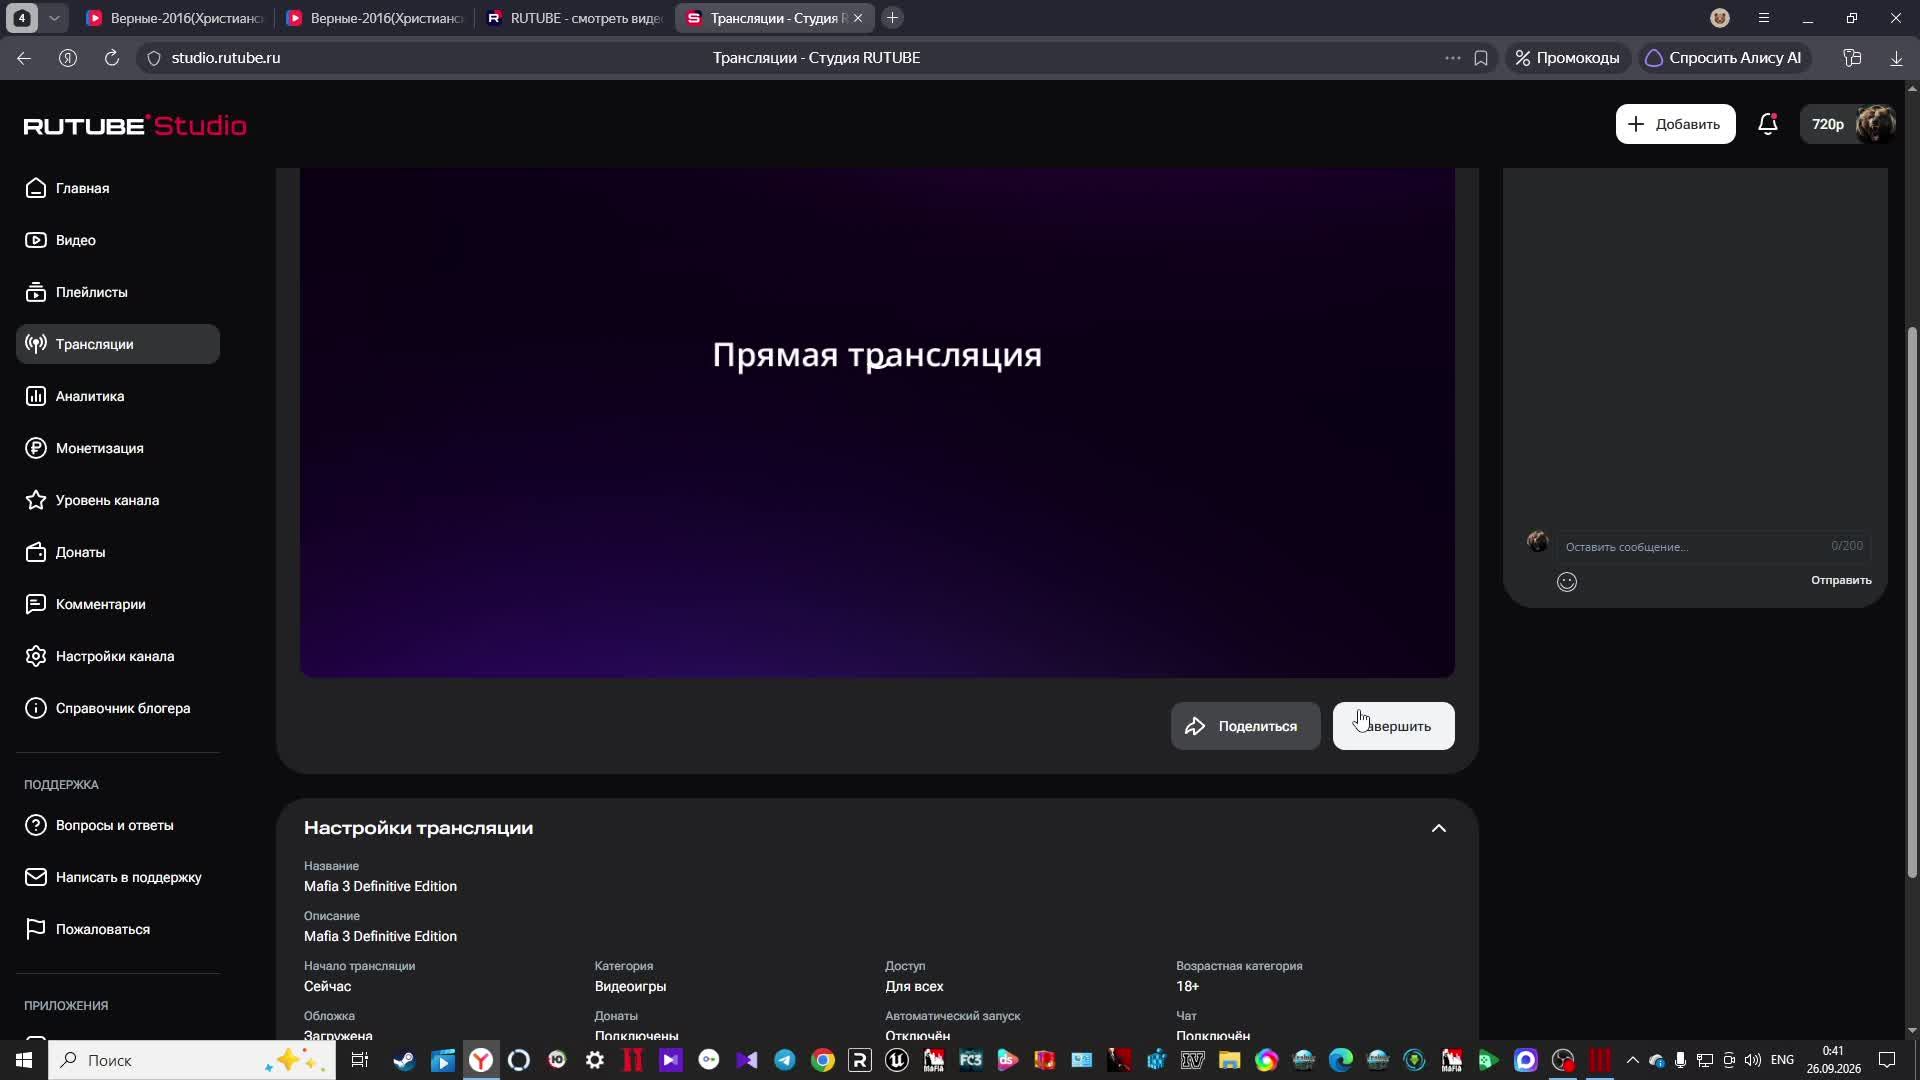Open Плейлисты in the sidebar
Screen dimensions: 1920x1080
click(118, 292)
